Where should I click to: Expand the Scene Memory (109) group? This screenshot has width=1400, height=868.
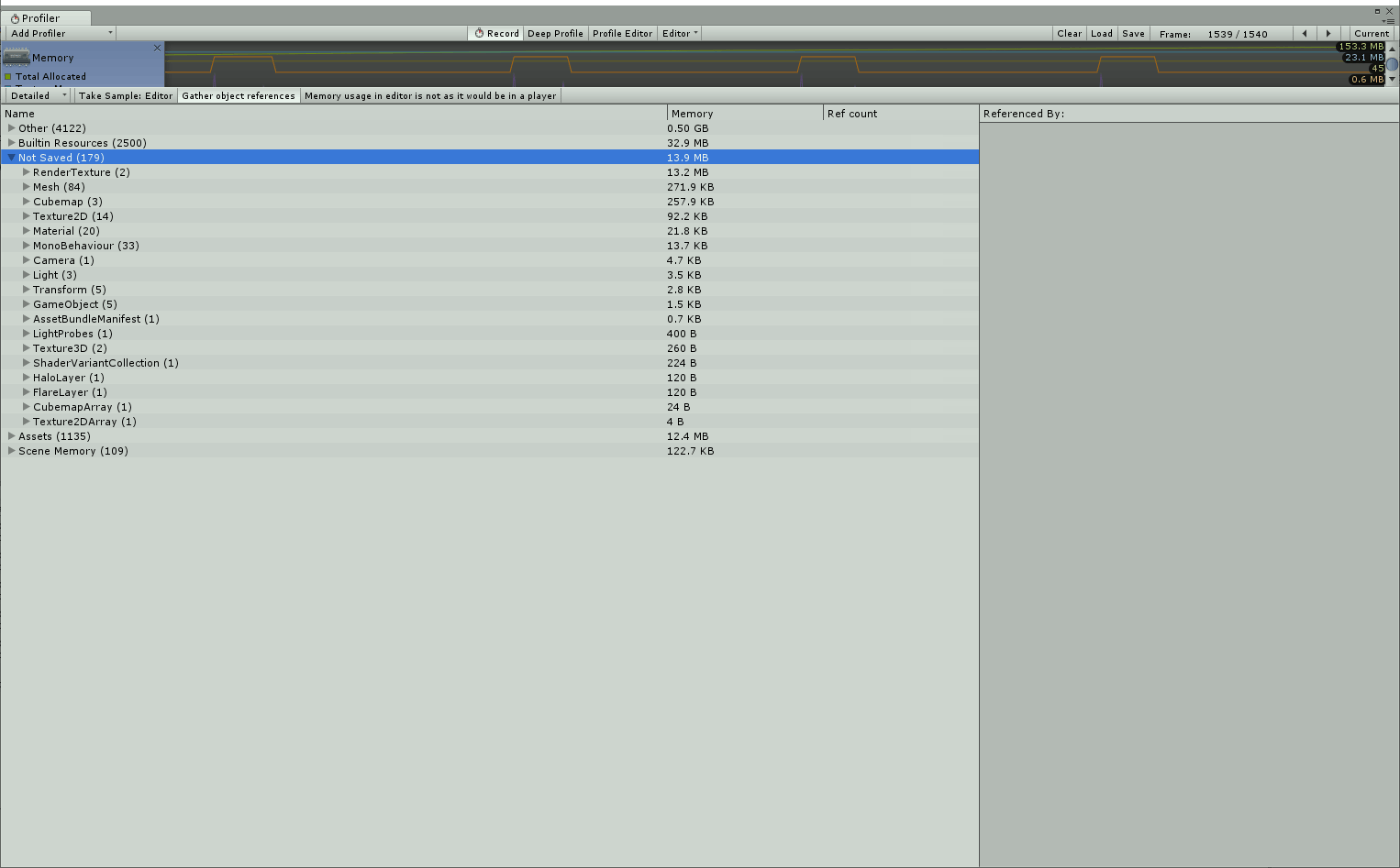tap(12, 451)
